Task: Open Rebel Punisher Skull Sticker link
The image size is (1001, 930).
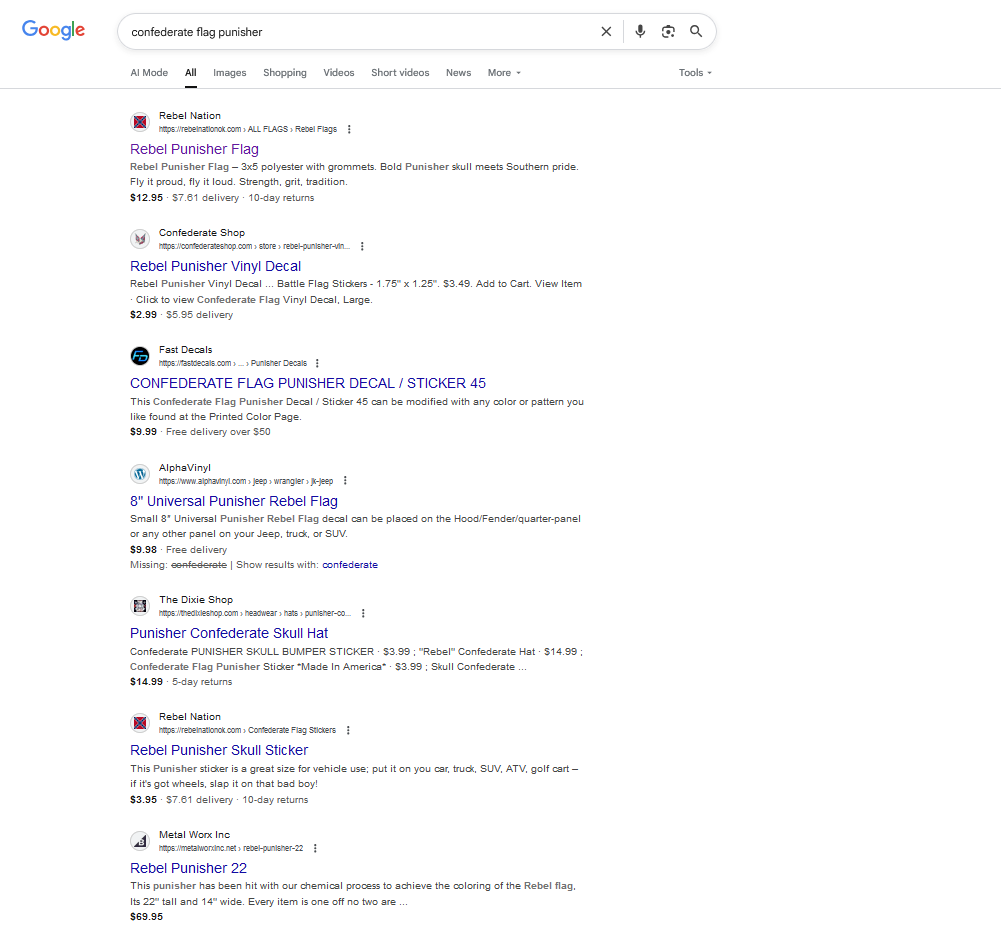Action: 219,751
